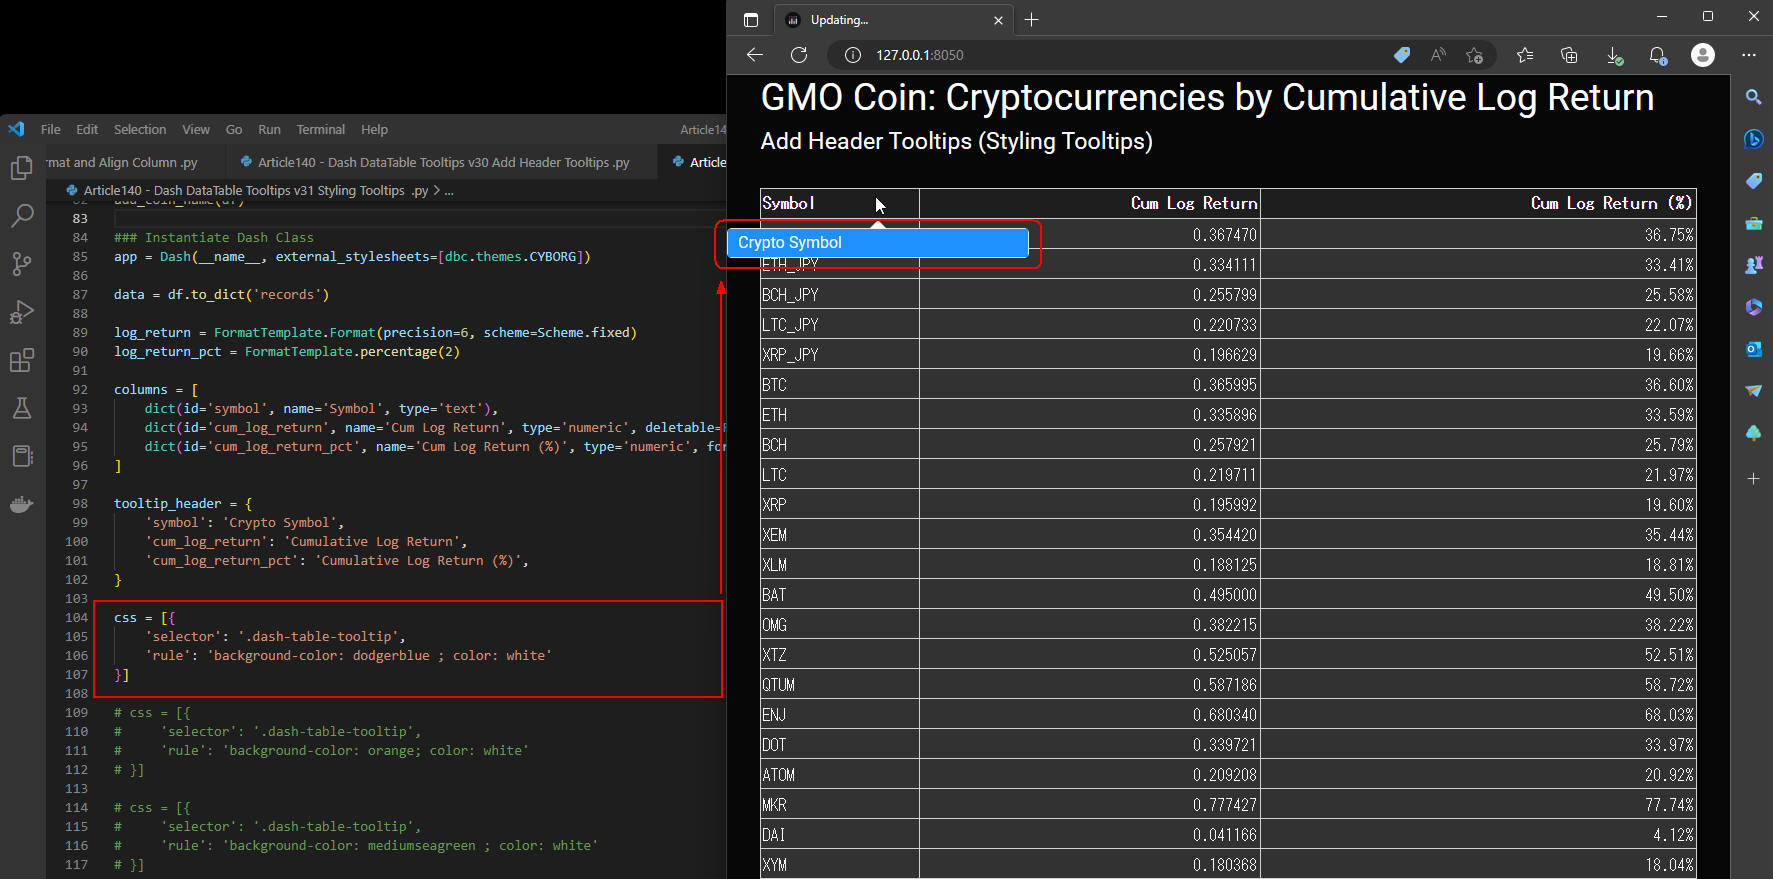Open Tools briefcase icon in Edge sidebar
Image resolution: width=1773 pixels, height=879 pixels.
(1753, 223)
